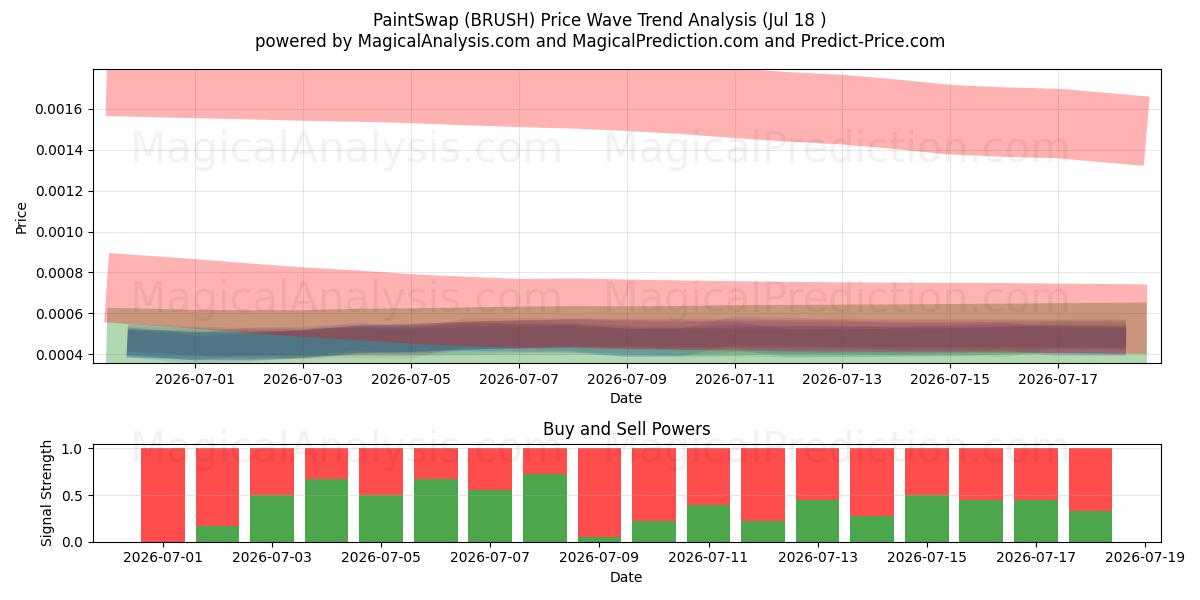Click the green buy bar for 2026-07-06

click(x=435, y=510)
